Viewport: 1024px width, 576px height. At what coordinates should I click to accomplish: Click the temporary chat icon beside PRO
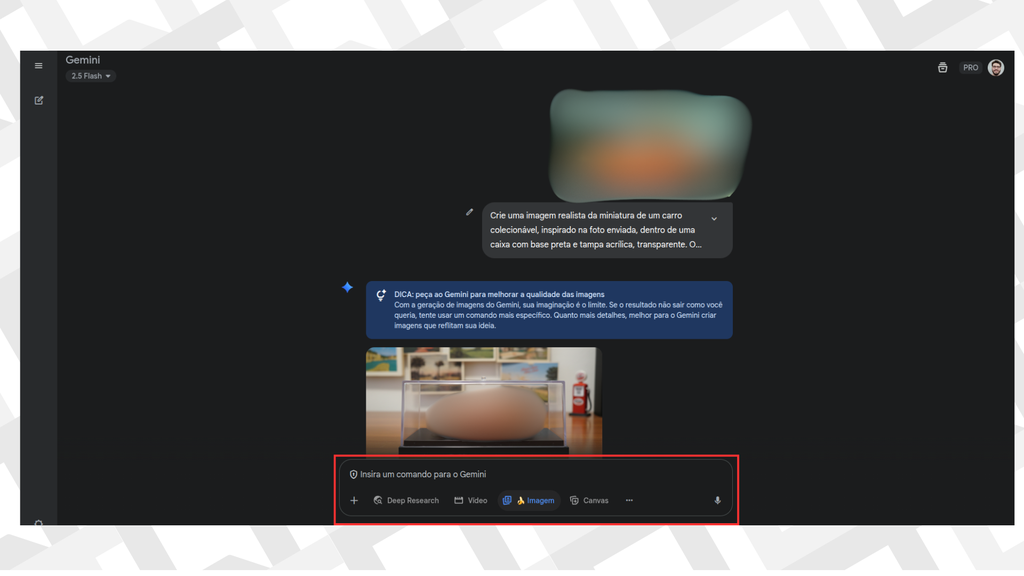click(942, 68)
